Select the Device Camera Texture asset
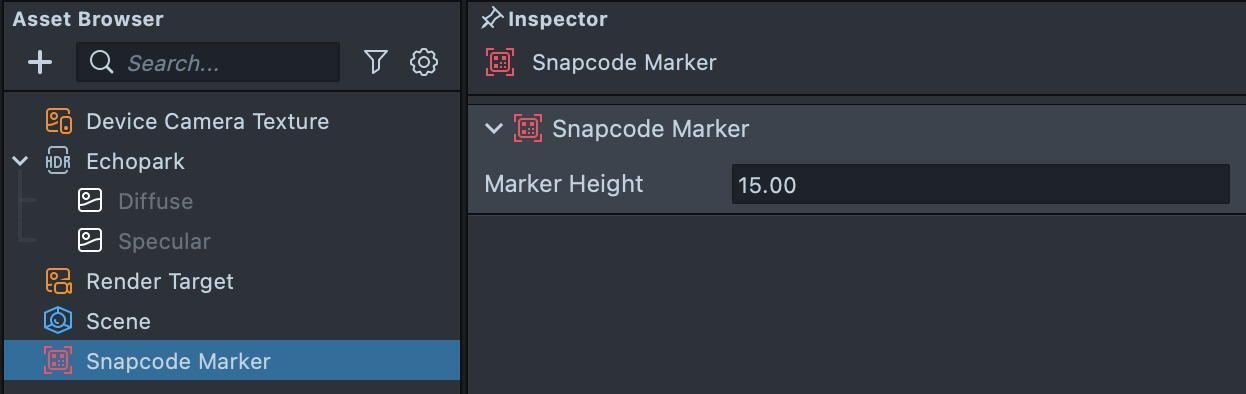1246x394 pixels. (230, 122)
